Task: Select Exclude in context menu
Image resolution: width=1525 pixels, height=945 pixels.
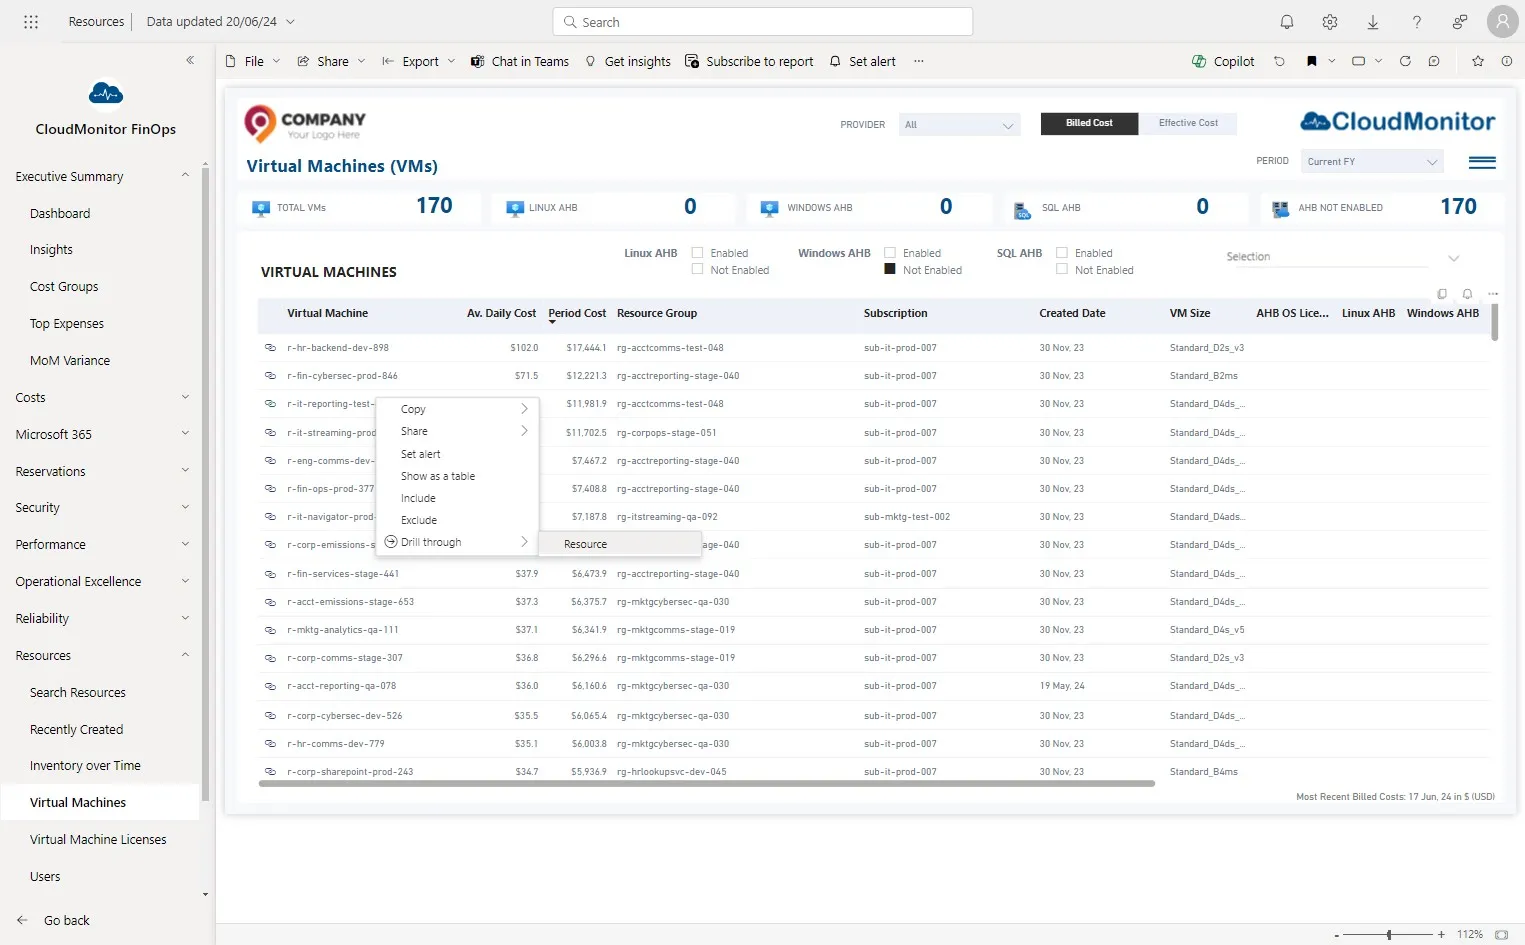Action: click(x=457, y=520)
